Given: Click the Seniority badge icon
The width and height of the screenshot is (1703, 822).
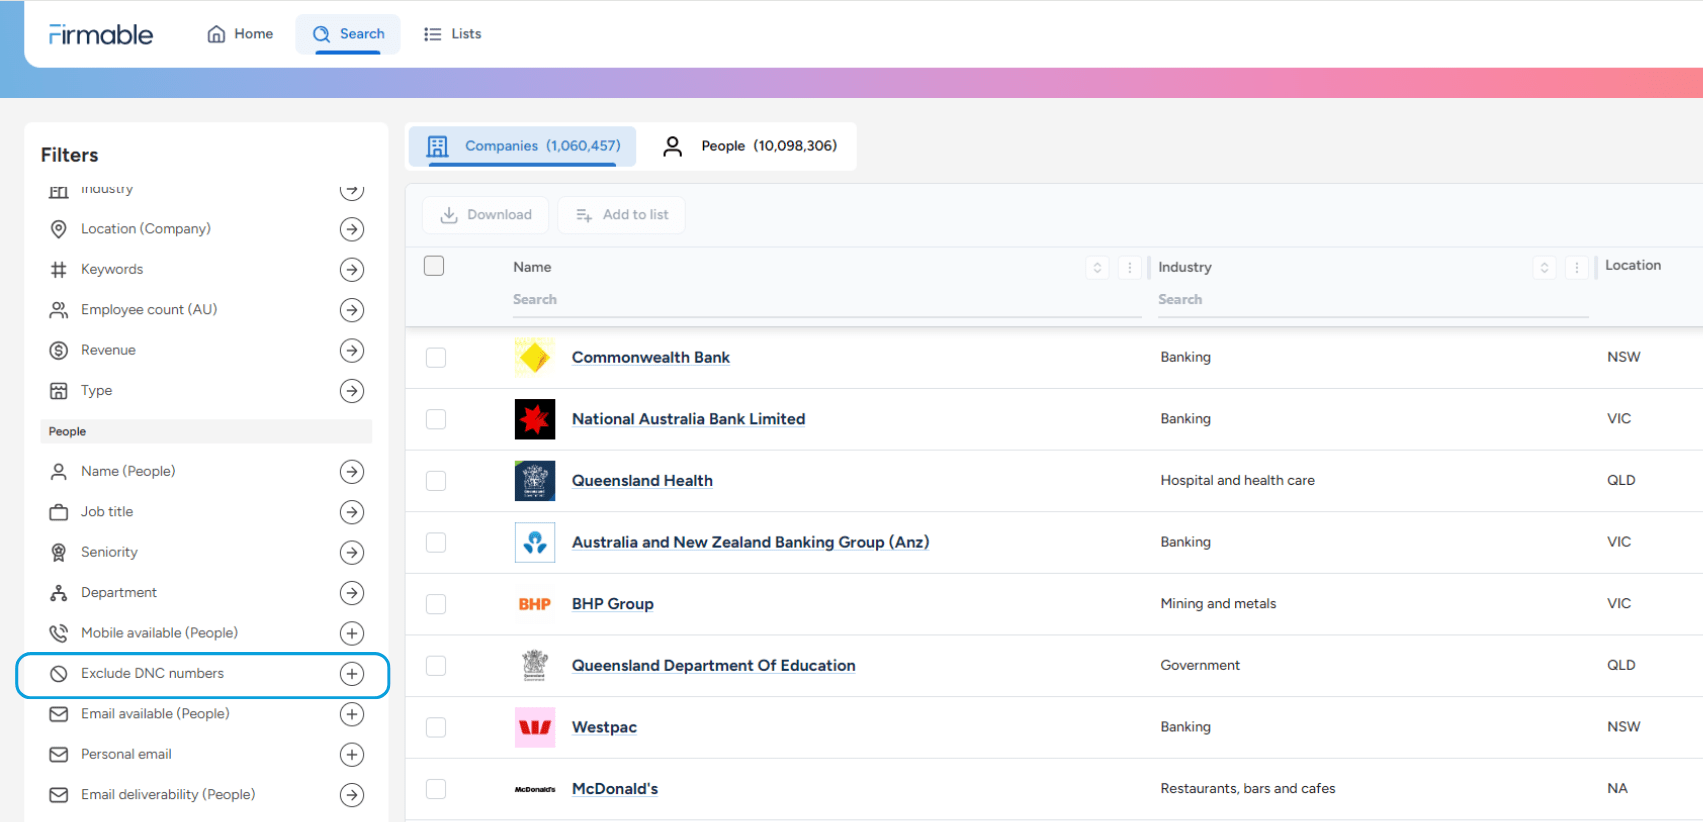Looking at the screenshot, I should point(59,552).
